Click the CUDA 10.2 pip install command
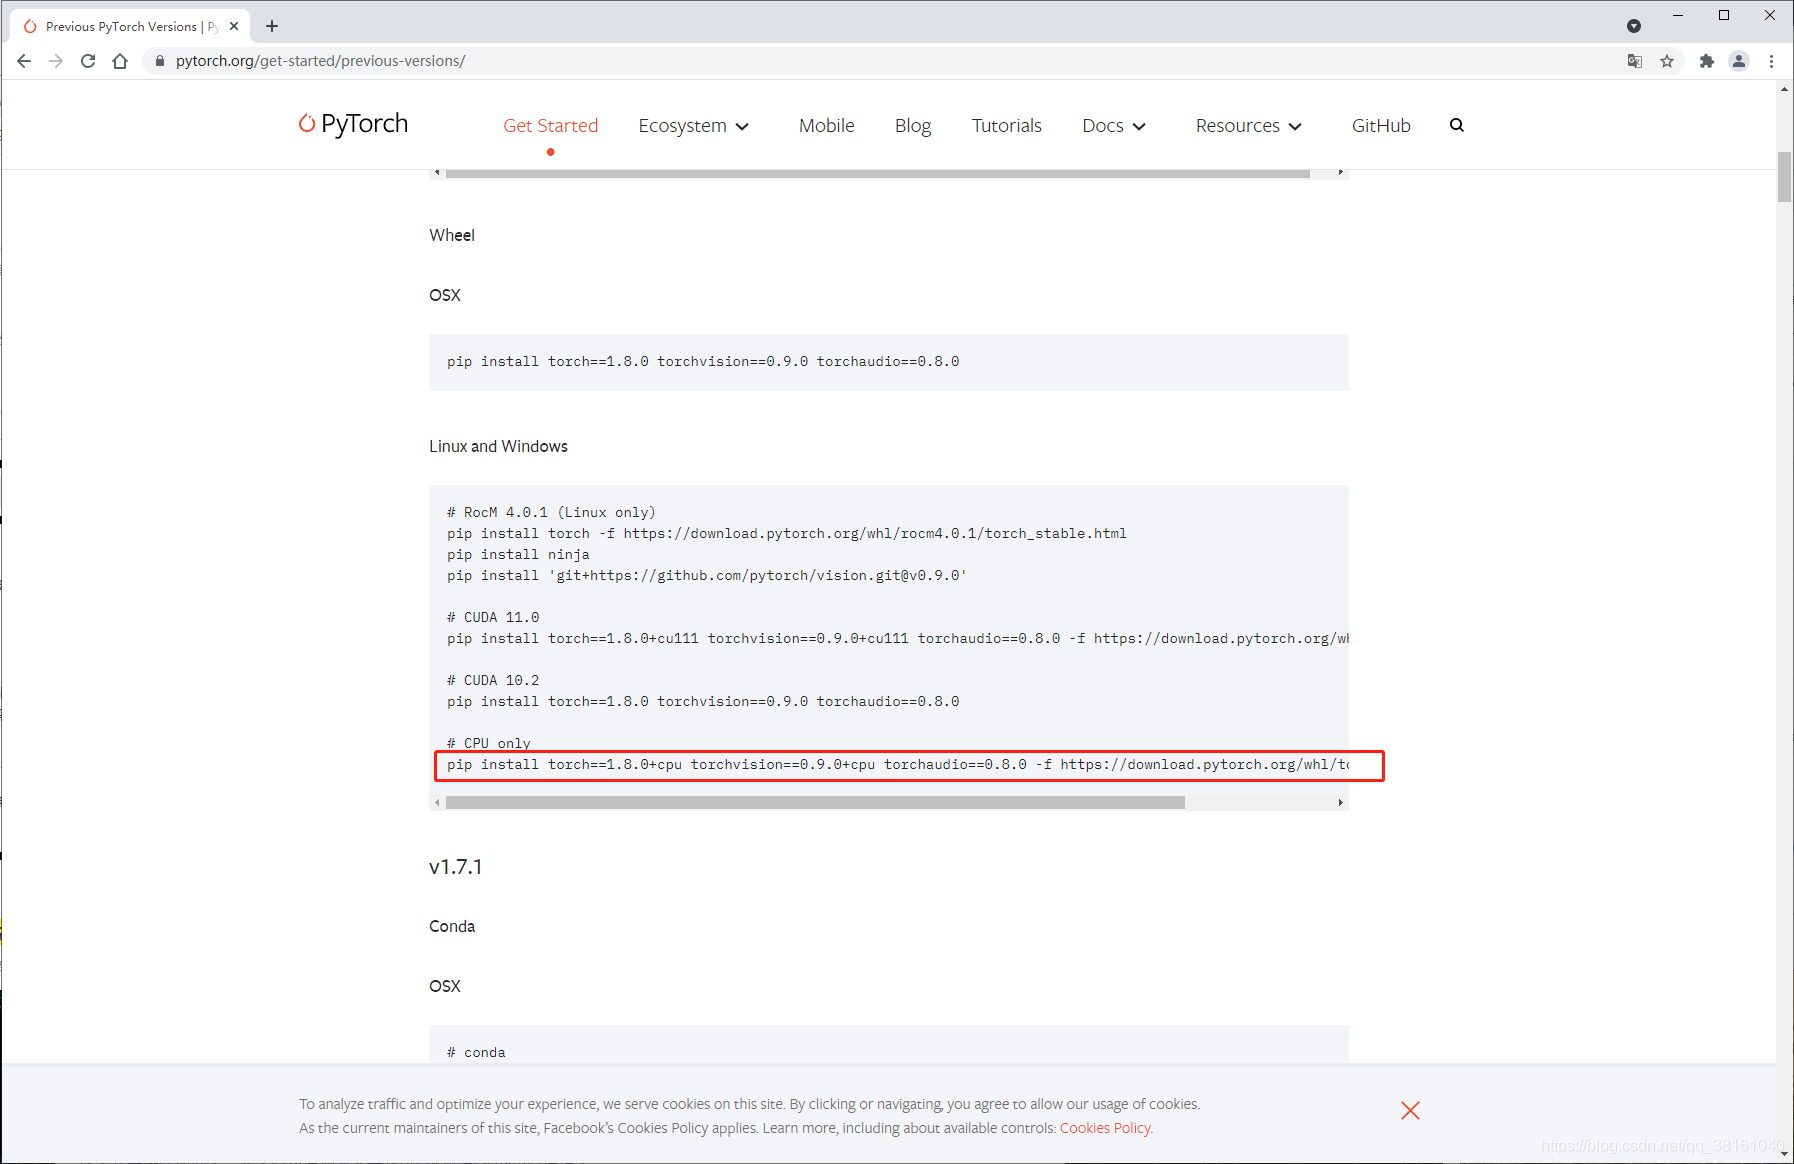The height and width of the screenshot is (1164, 1794). click(x=703, y=701)
